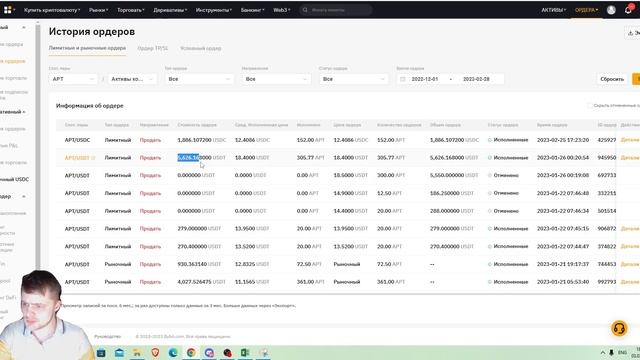Open the order status Все dropdown

[353, 79]
